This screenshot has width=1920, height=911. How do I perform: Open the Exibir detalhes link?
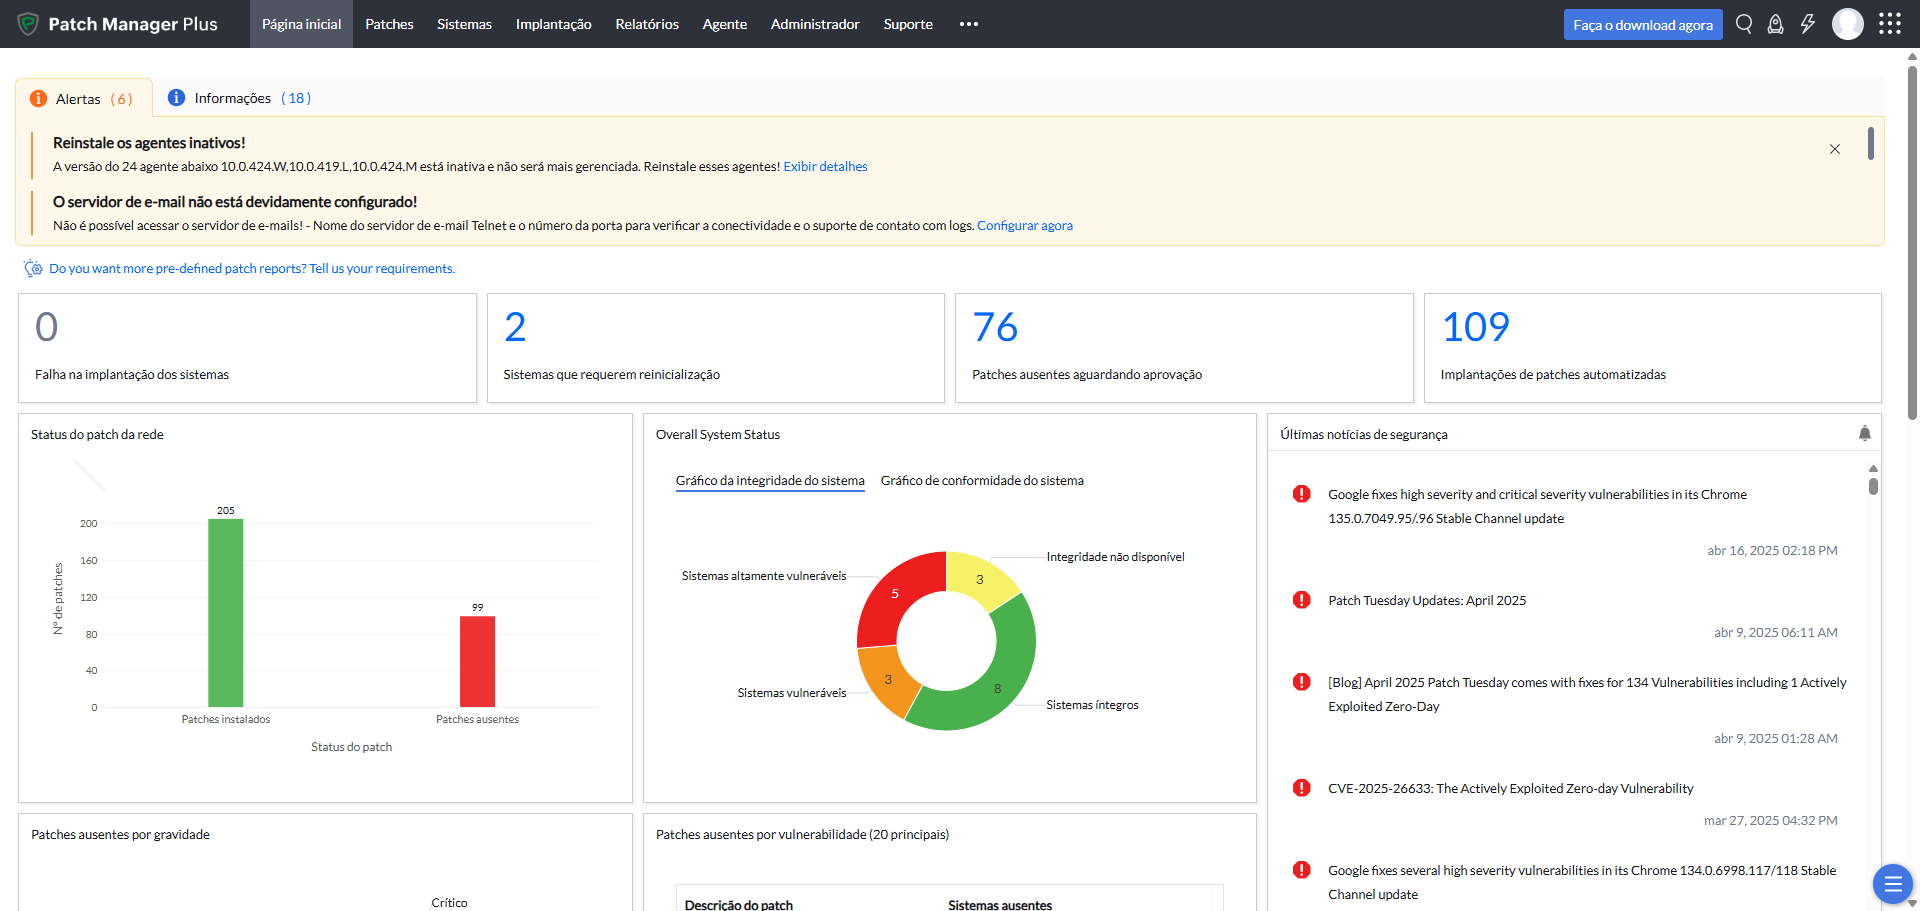(x=825, y=167)
